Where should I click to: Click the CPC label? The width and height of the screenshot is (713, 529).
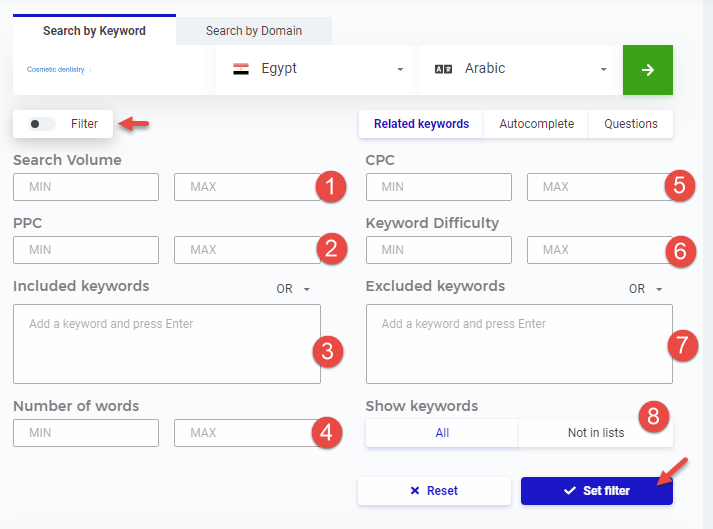coord(380,160)
